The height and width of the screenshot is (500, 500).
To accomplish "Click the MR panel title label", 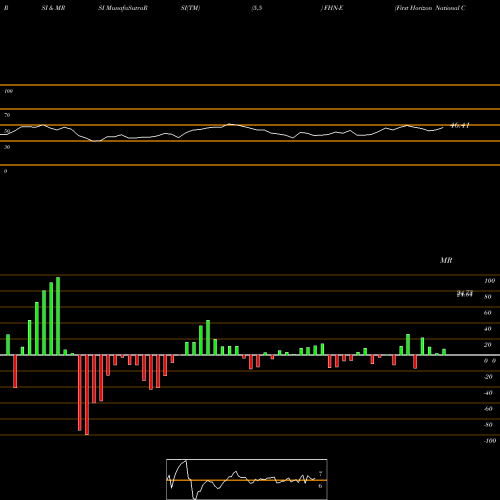I will (446, 260).
